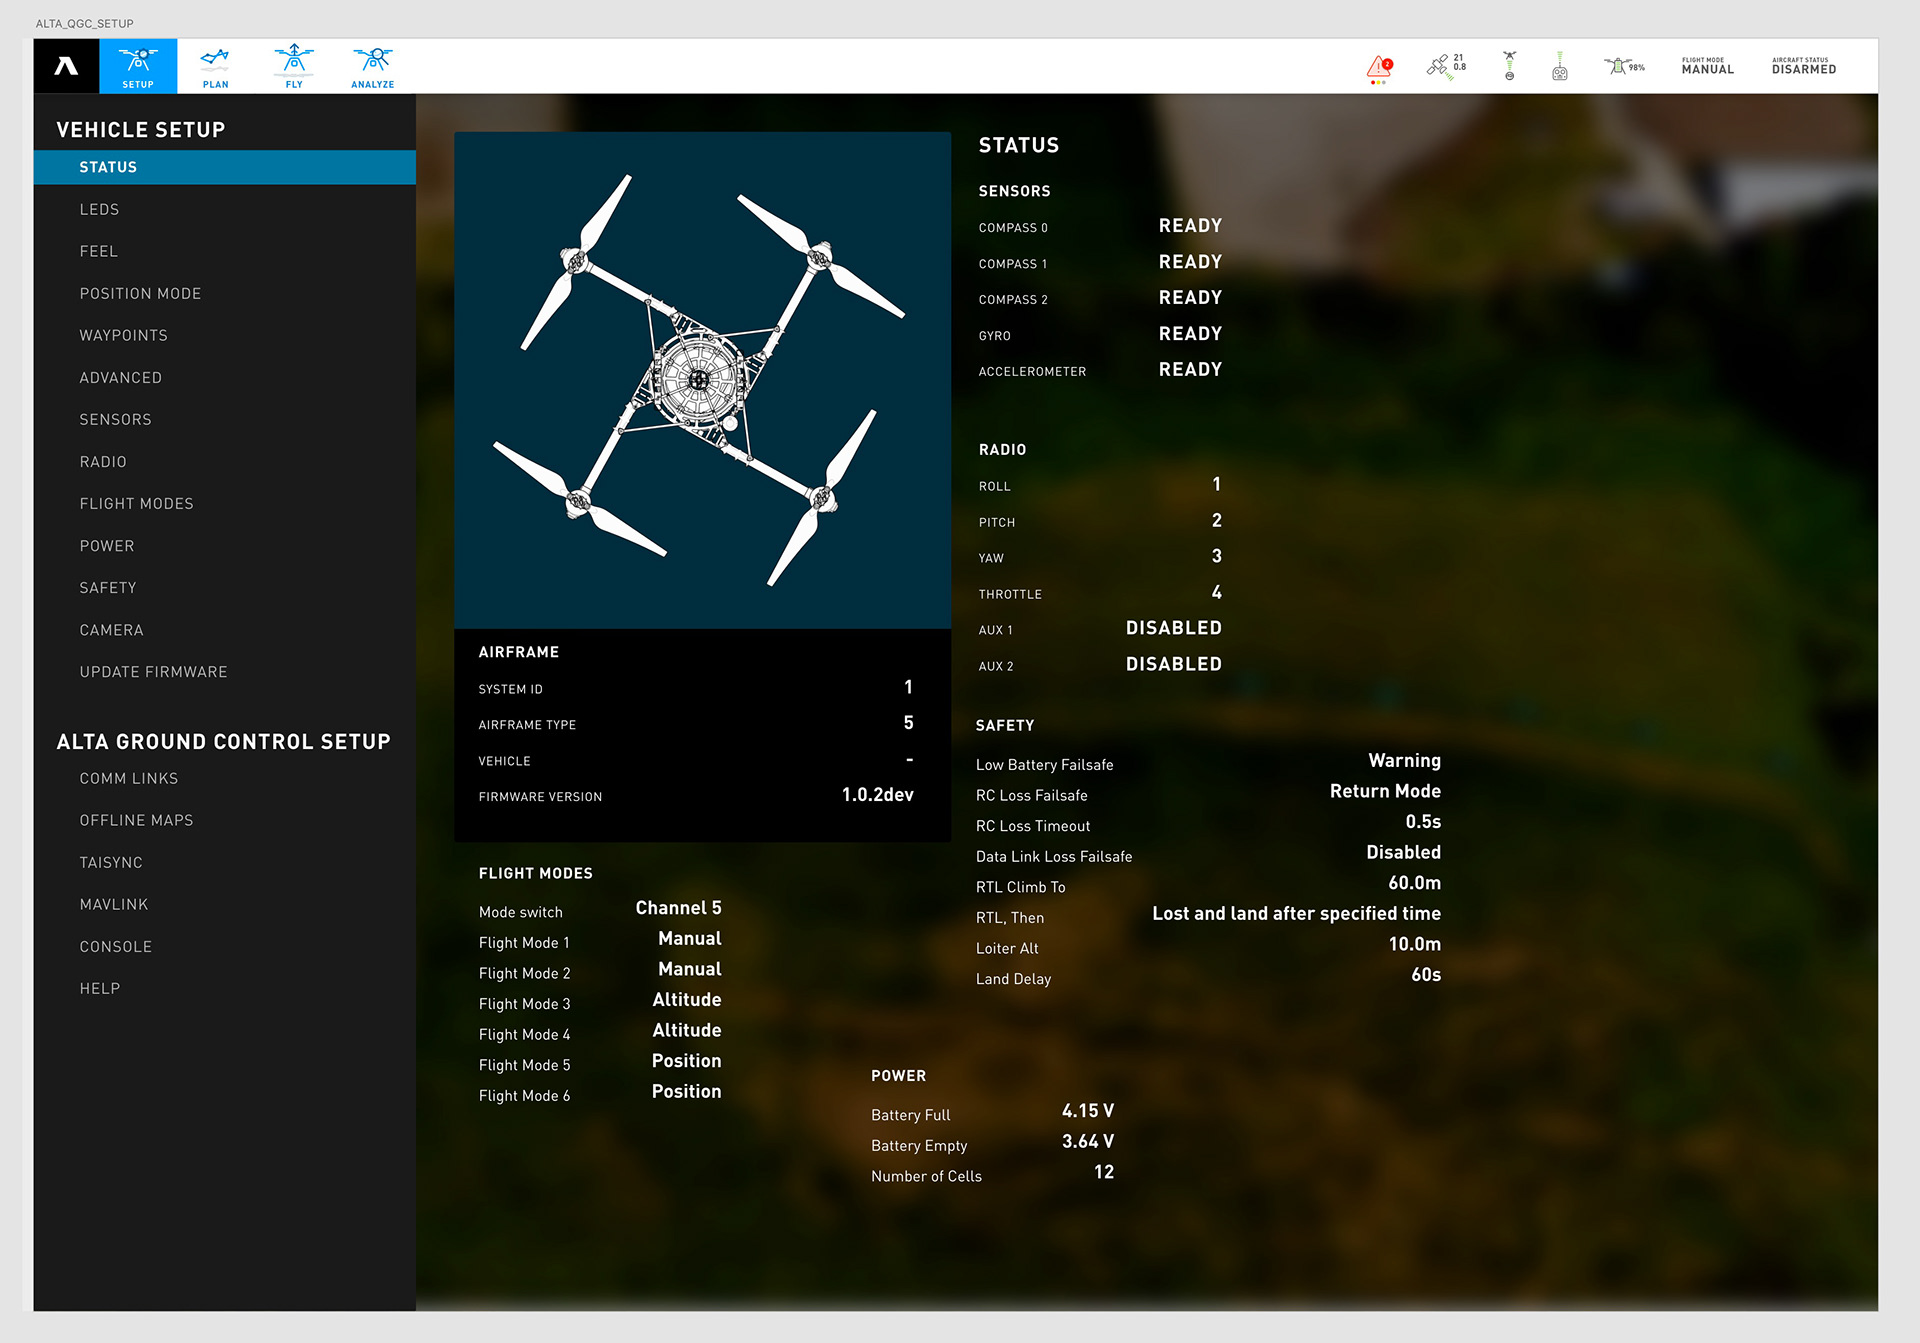Open the SAFETY setup page
Viewport: 1920px width, 1343px height.
(107, 587)
